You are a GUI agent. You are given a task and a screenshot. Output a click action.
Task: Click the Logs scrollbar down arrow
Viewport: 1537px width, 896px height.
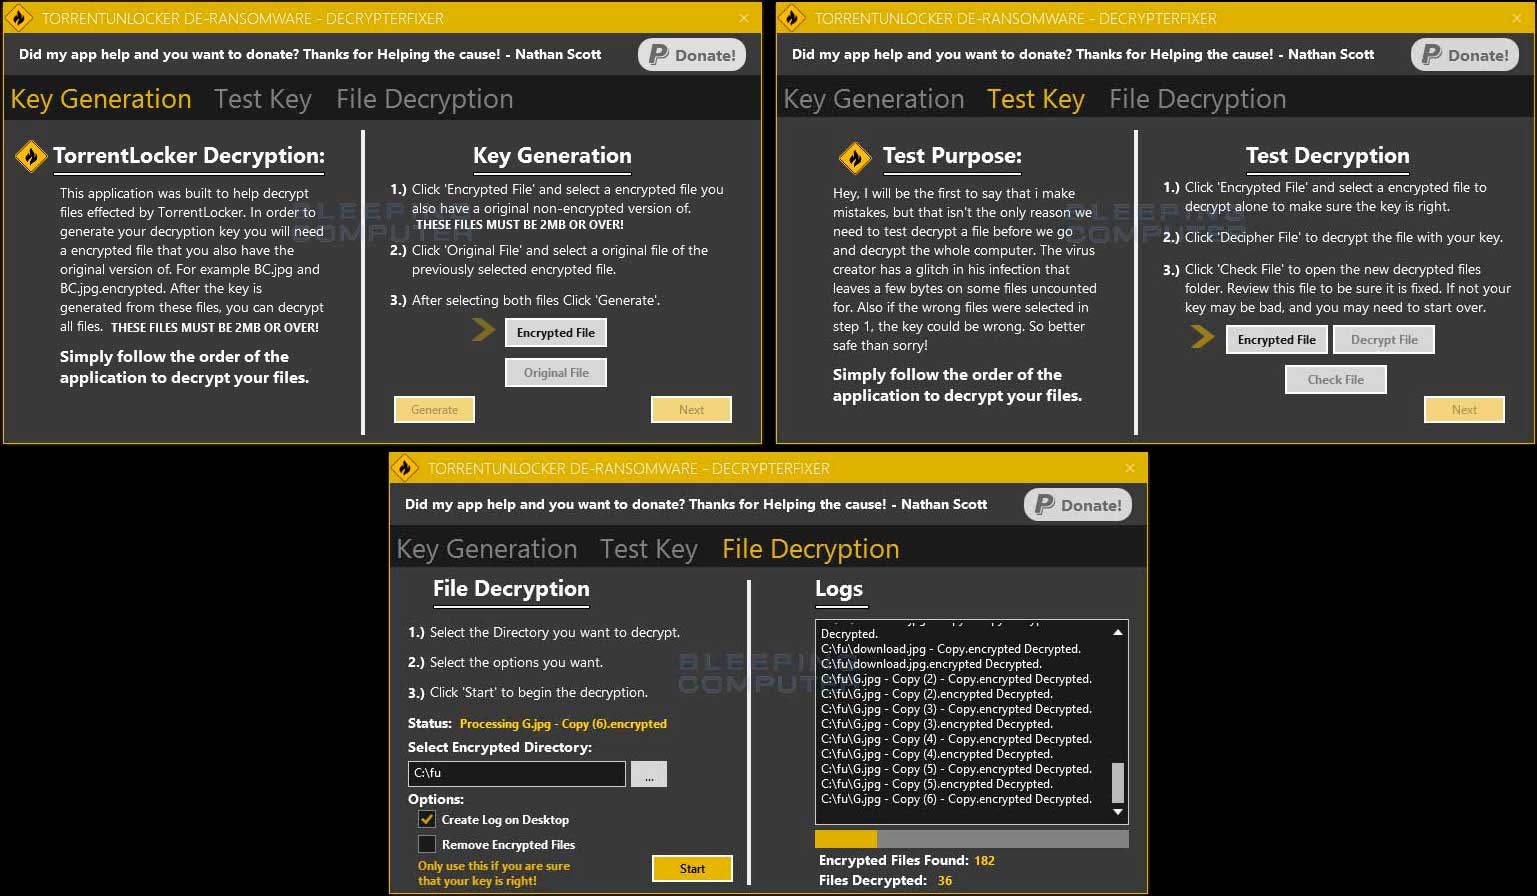tap(1118, 812)
